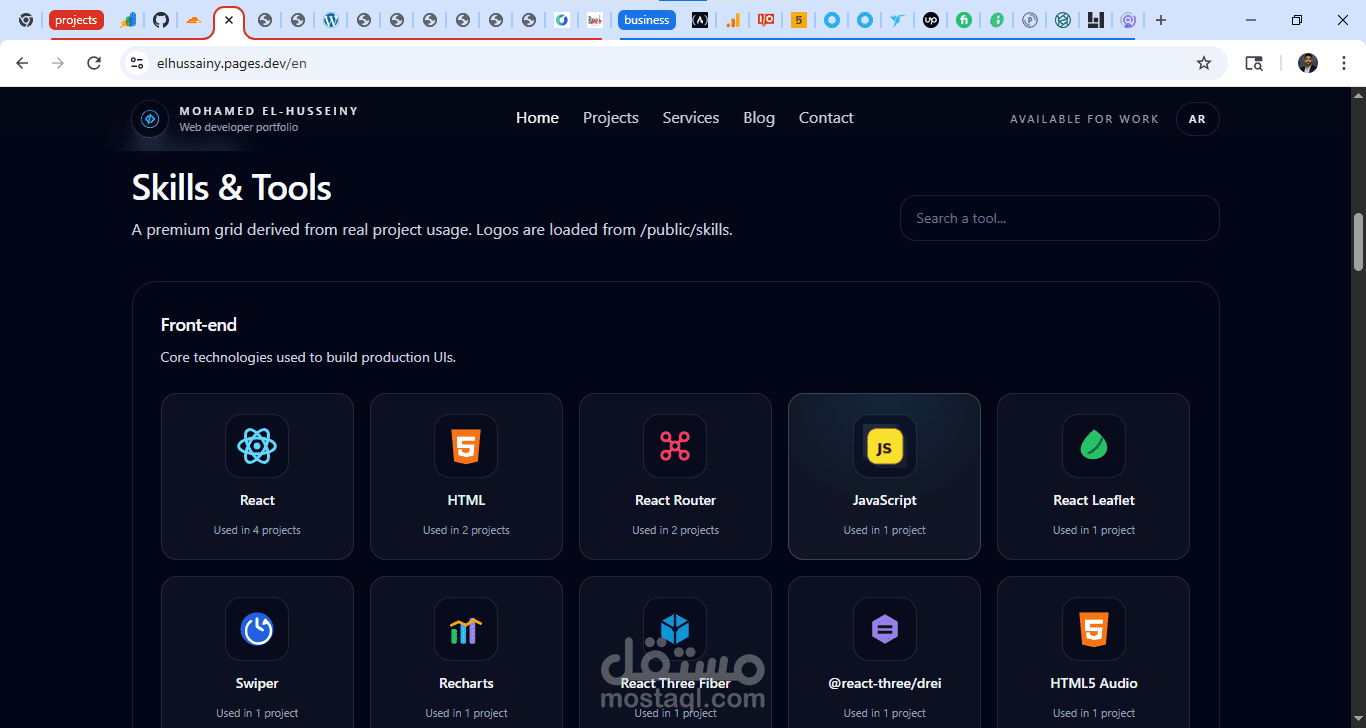The height and width of the screenshot is (728, 1366).
Task: Open the Google Analytics browser tab
Action: click(x=733, y=20)
